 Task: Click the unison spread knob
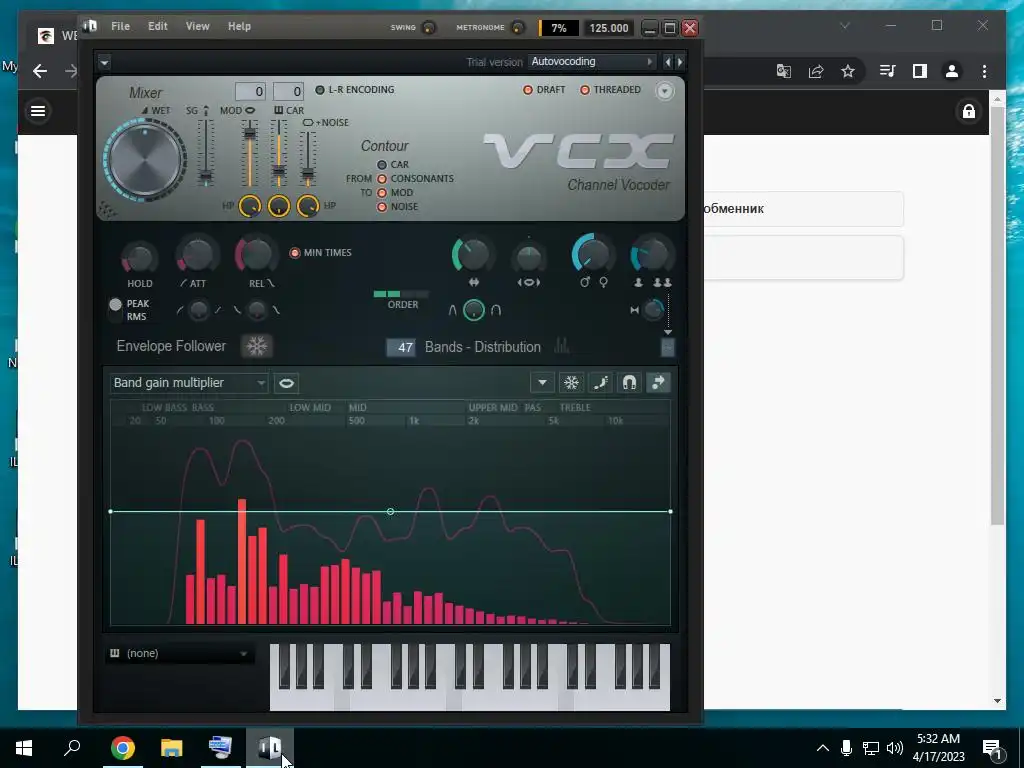click(652, 310)
